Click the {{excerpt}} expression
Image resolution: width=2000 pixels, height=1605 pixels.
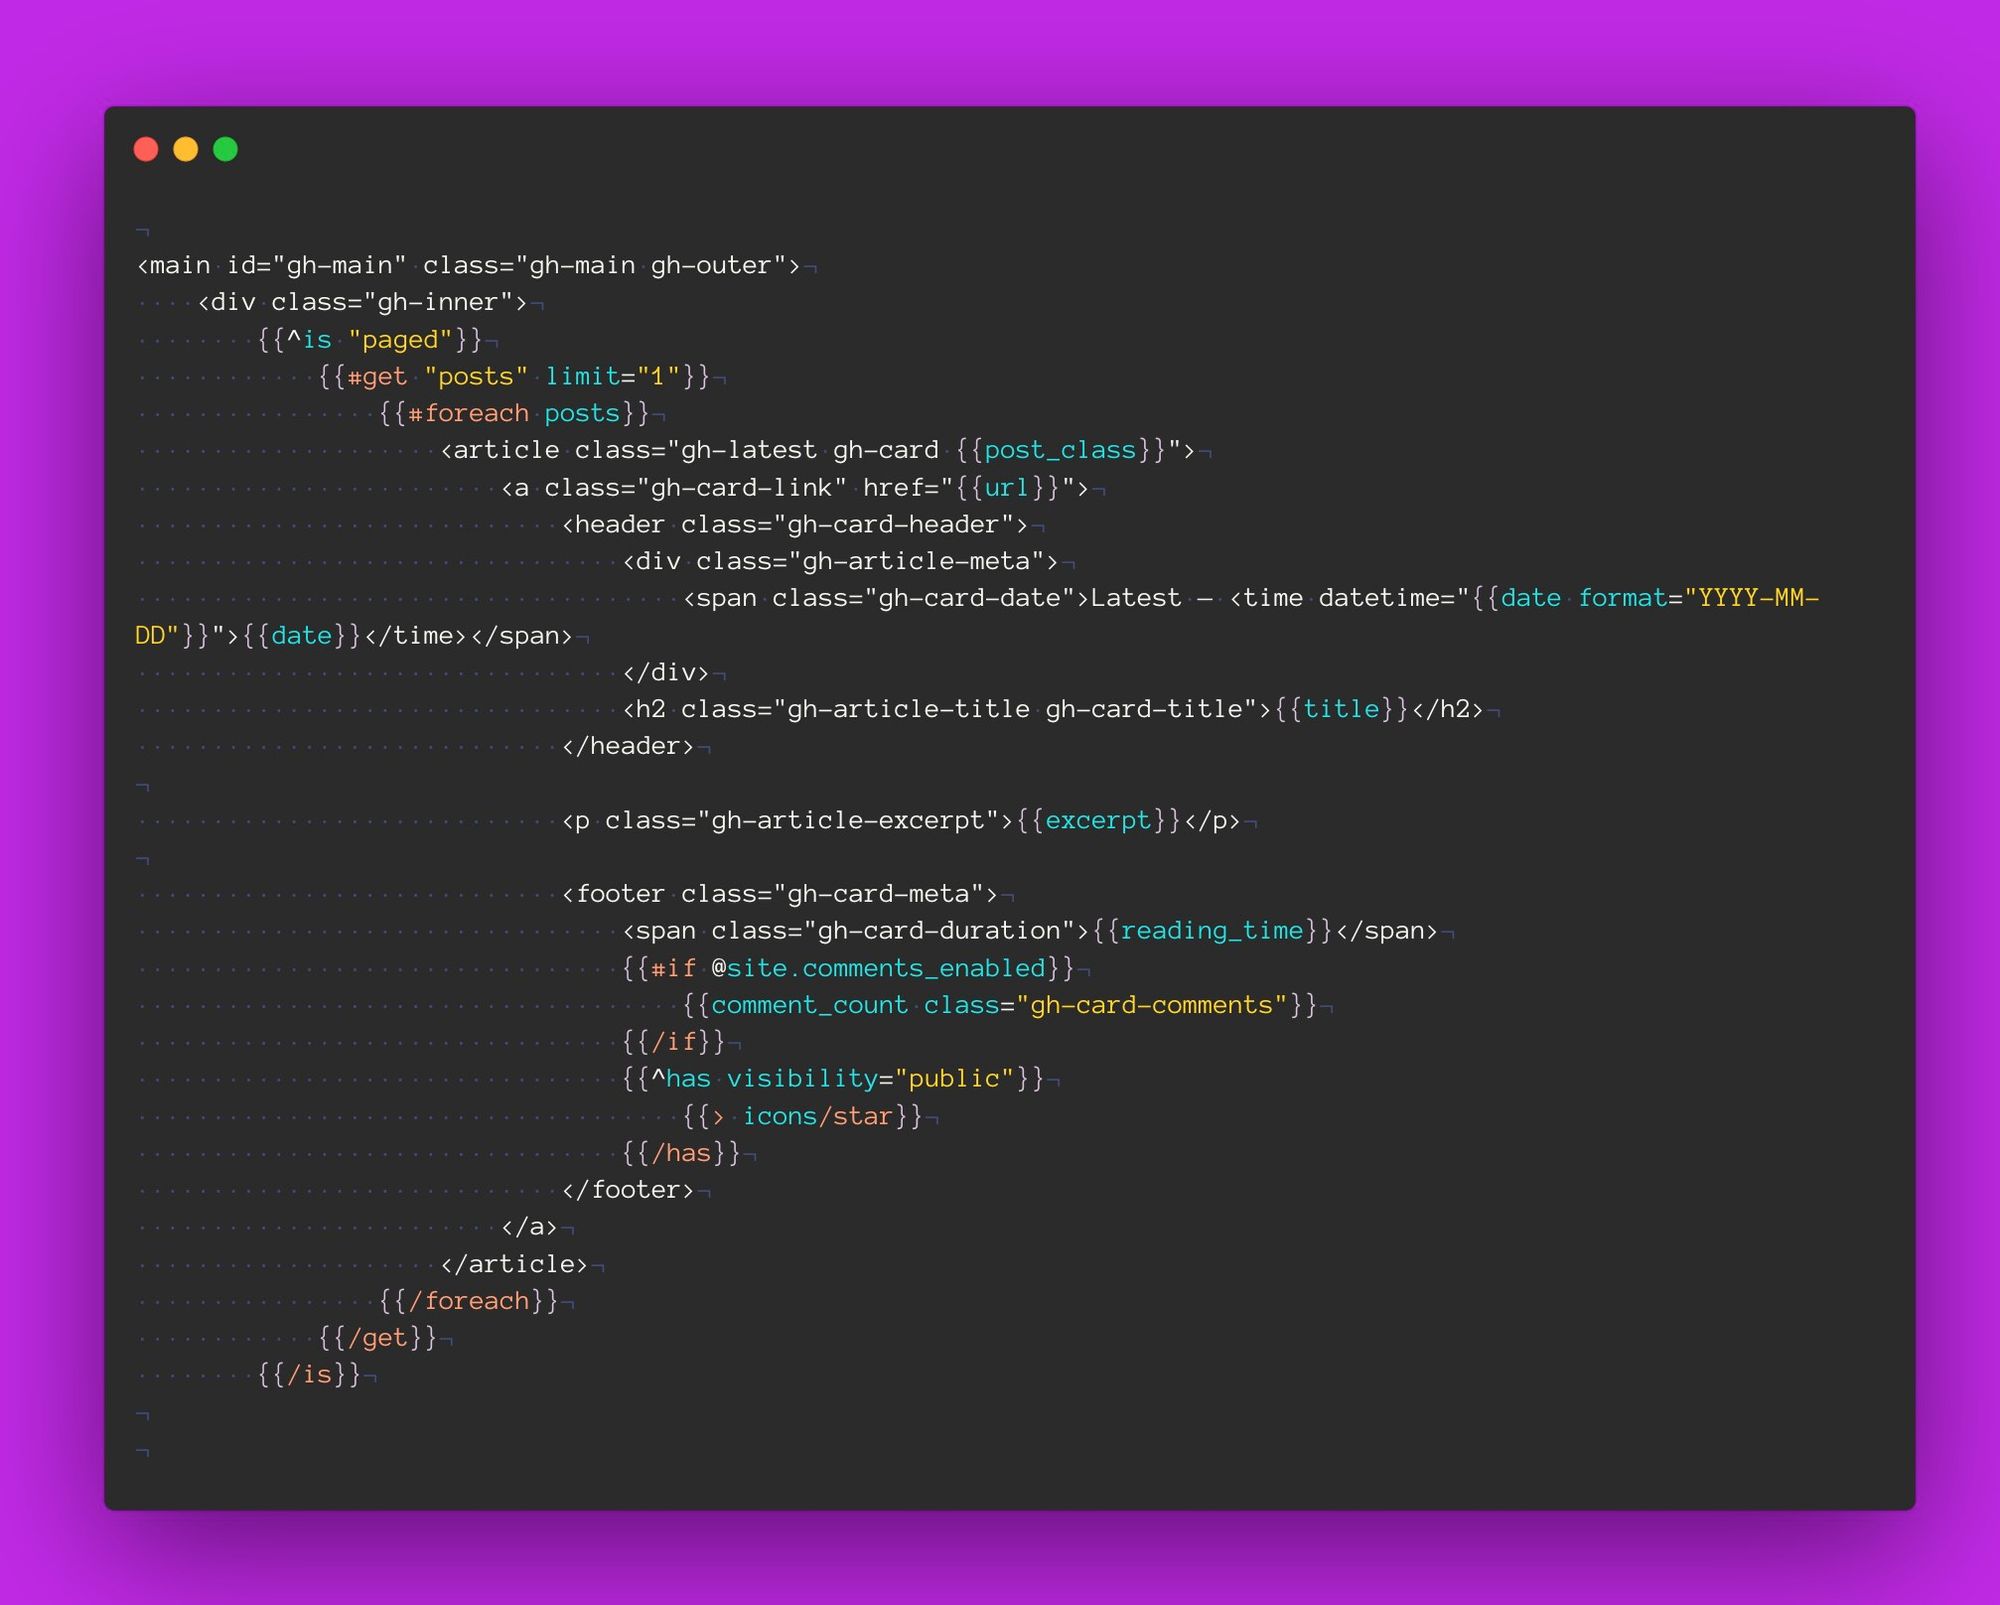coord(1098,821)
